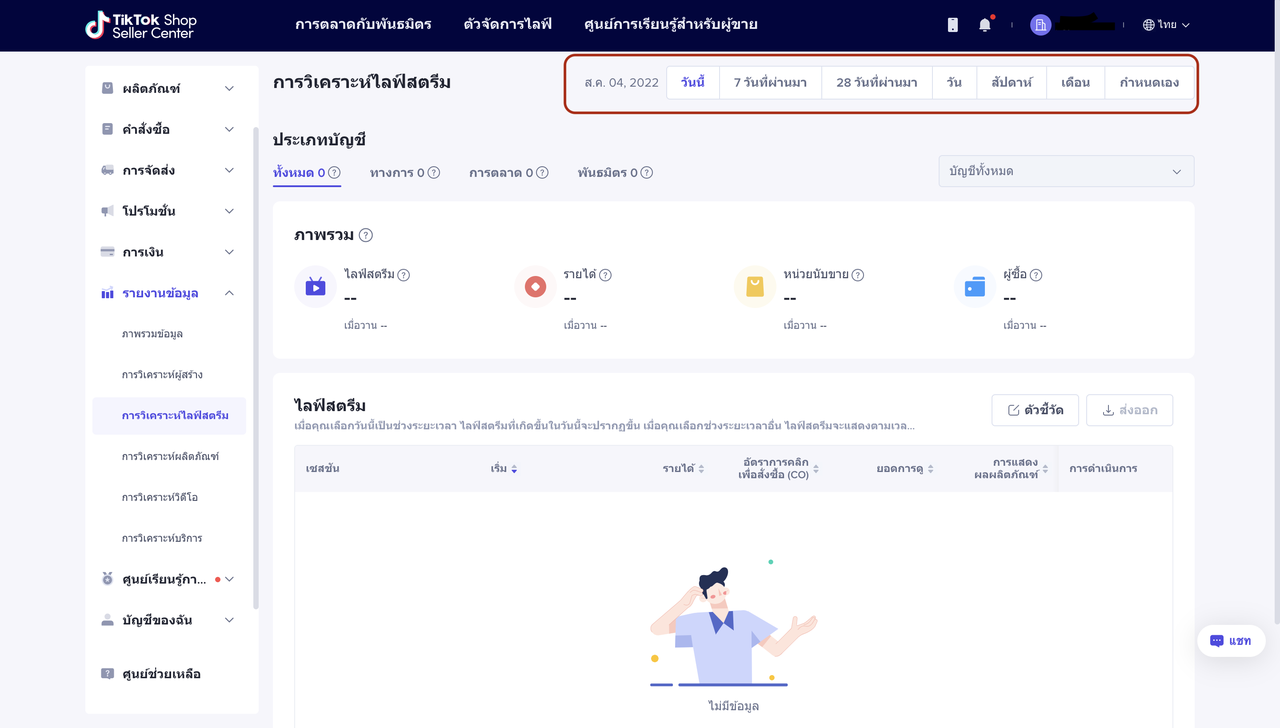Expand the ผลิตภัณฑ์ sidebar menu
This screenshot has height=728, width=1280.
tap(168, 89)
